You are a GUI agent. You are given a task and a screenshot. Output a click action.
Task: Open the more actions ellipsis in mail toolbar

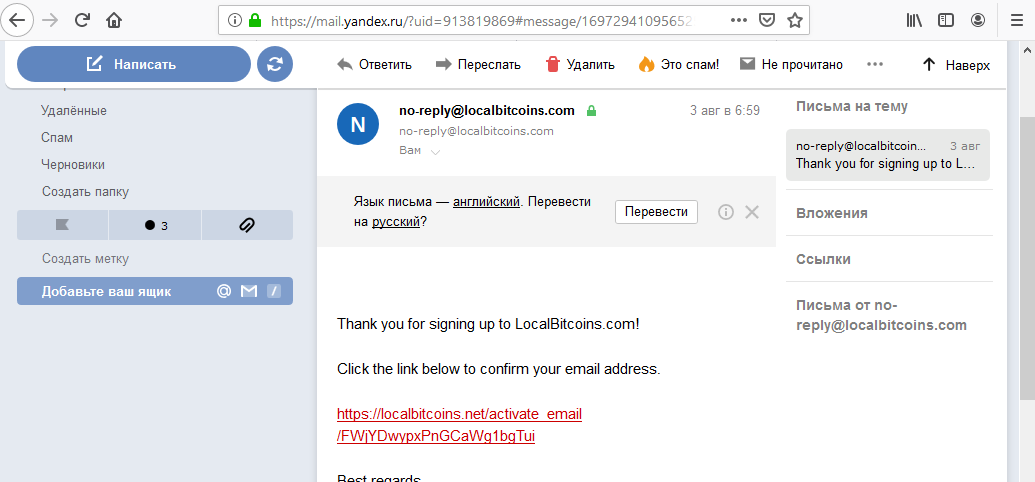pyautogui.click(x=875, y=65)
